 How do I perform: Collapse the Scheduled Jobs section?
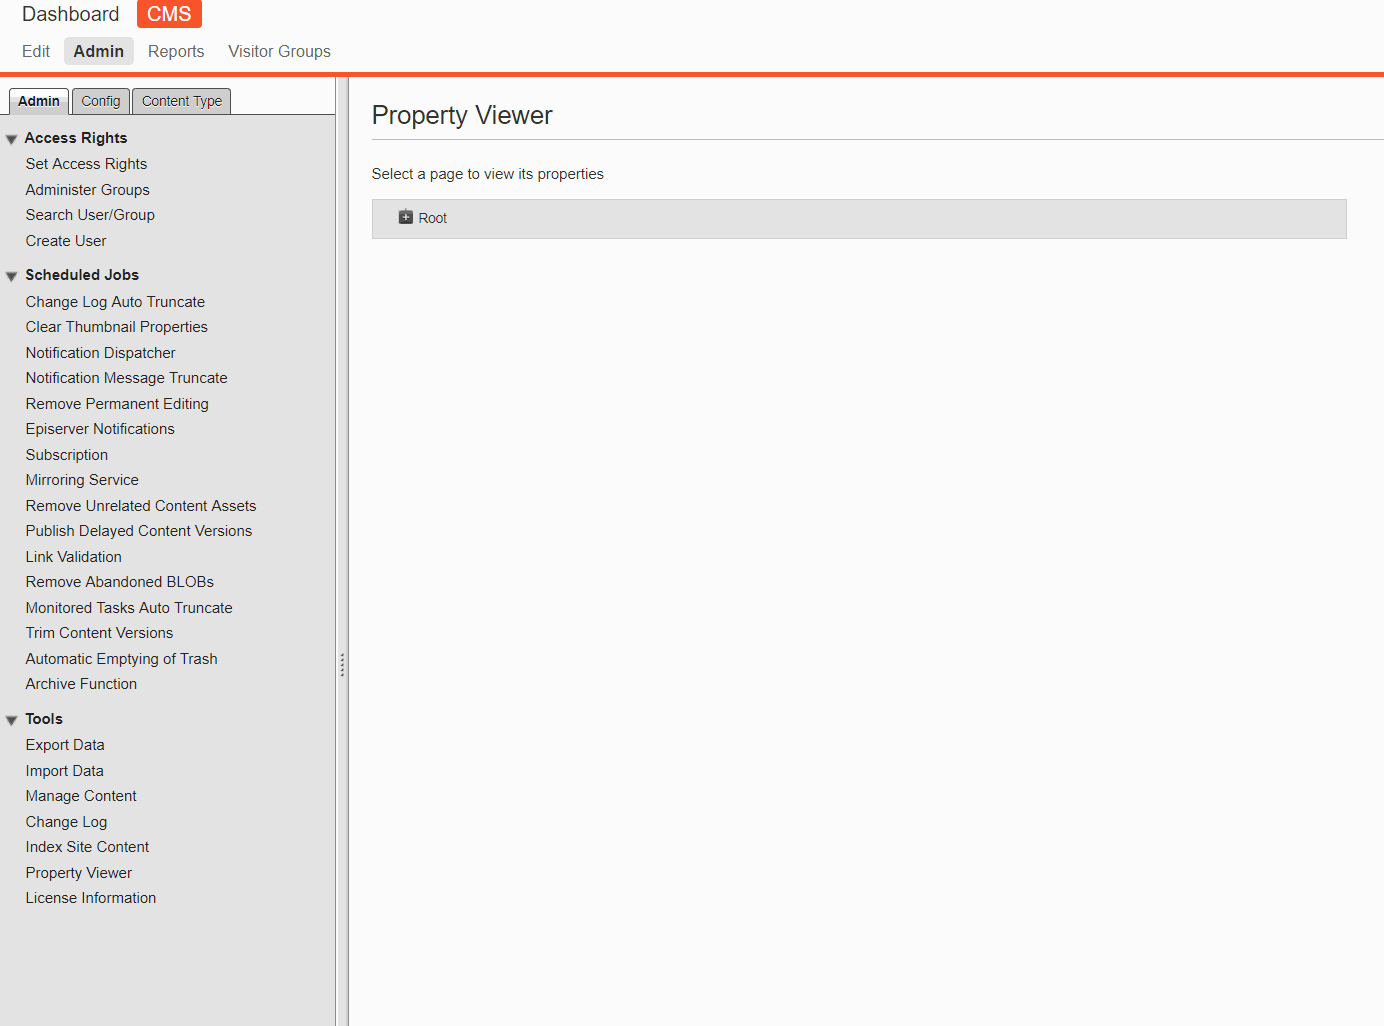(x=12, y=276)
